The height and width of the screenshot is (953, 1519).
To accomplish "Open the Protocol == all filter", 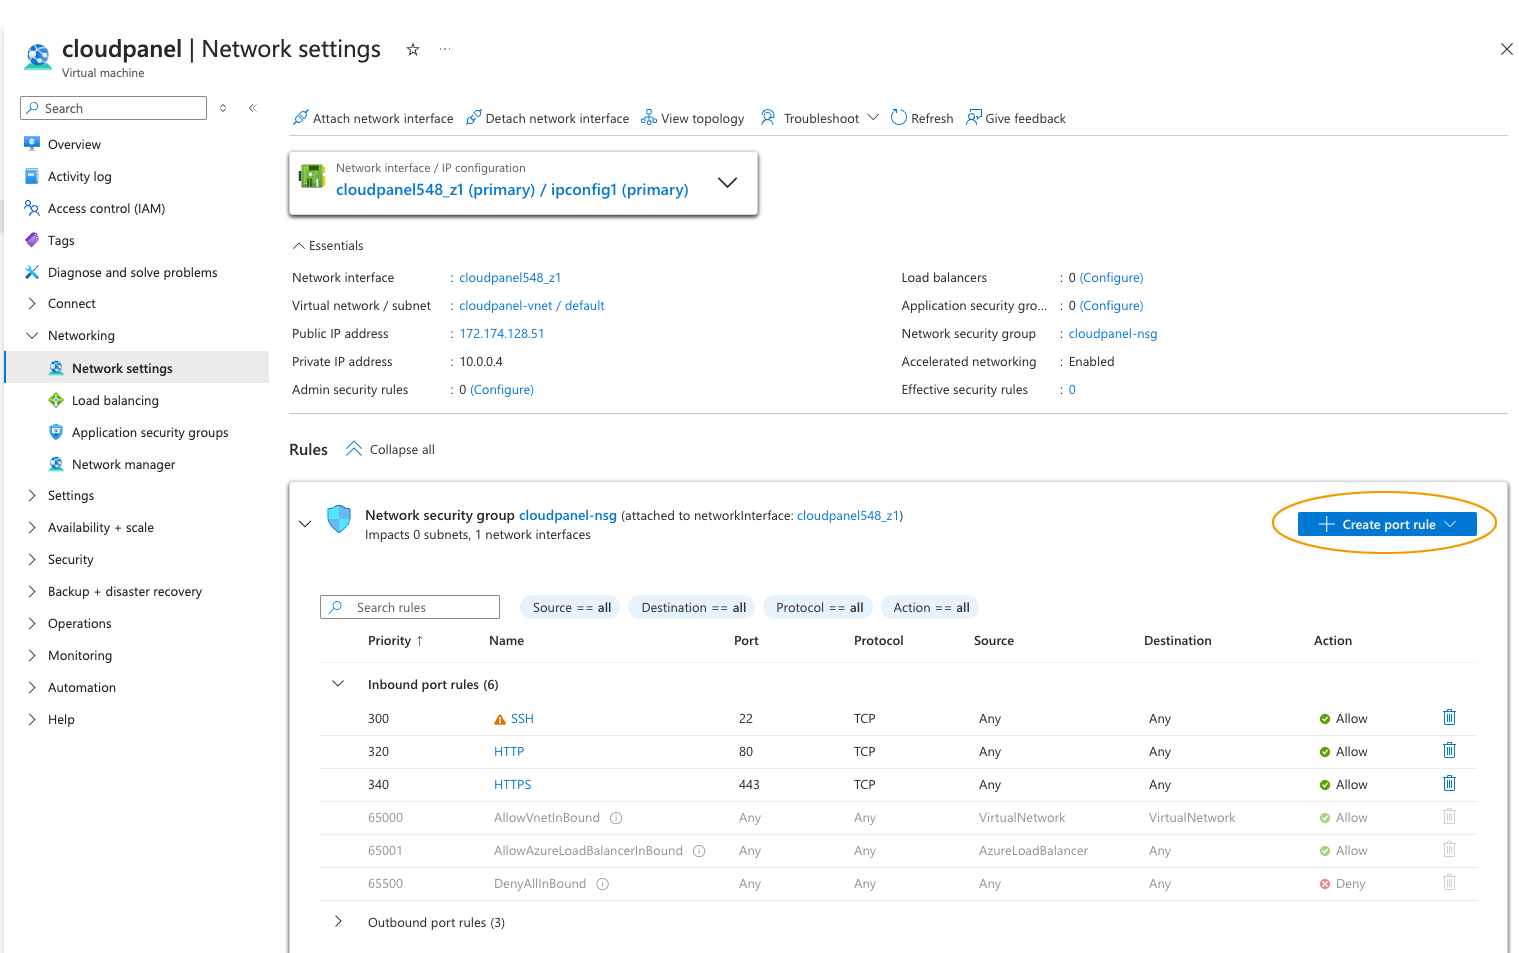I will 819,607.
